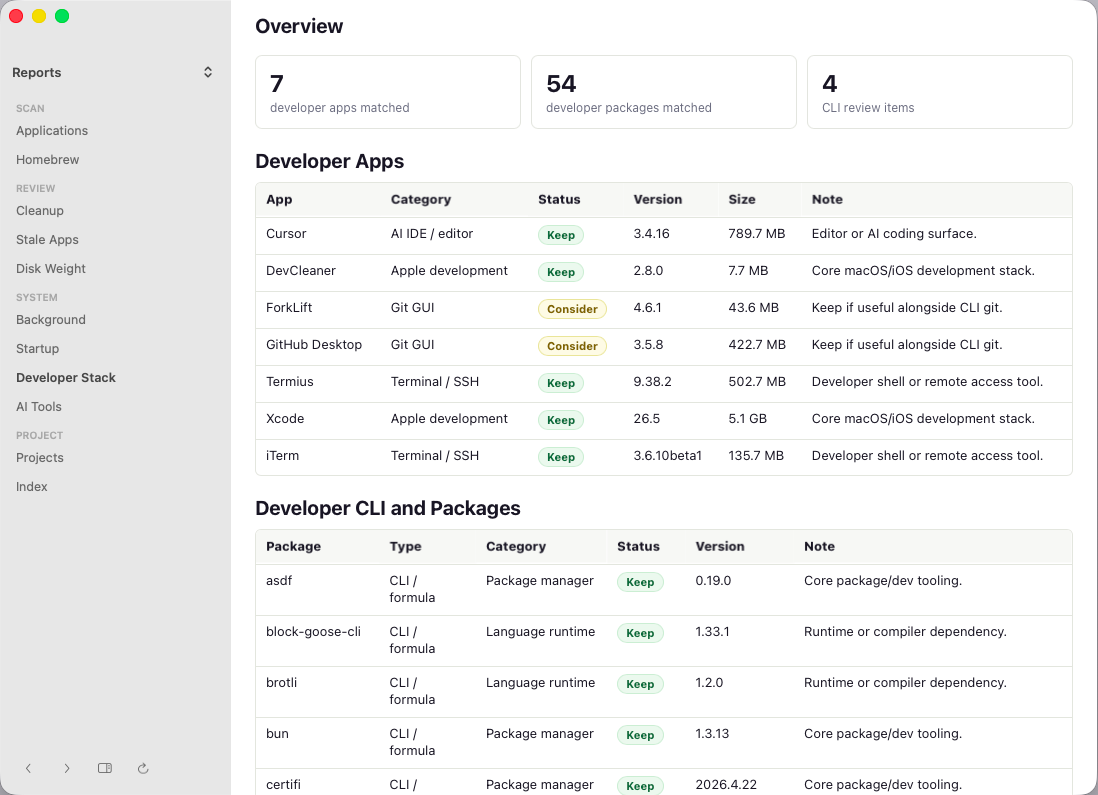Click the Keep badge for Xcode
Image resolution: width=1098 pixels, height=795 pixels.
(560, 420)
